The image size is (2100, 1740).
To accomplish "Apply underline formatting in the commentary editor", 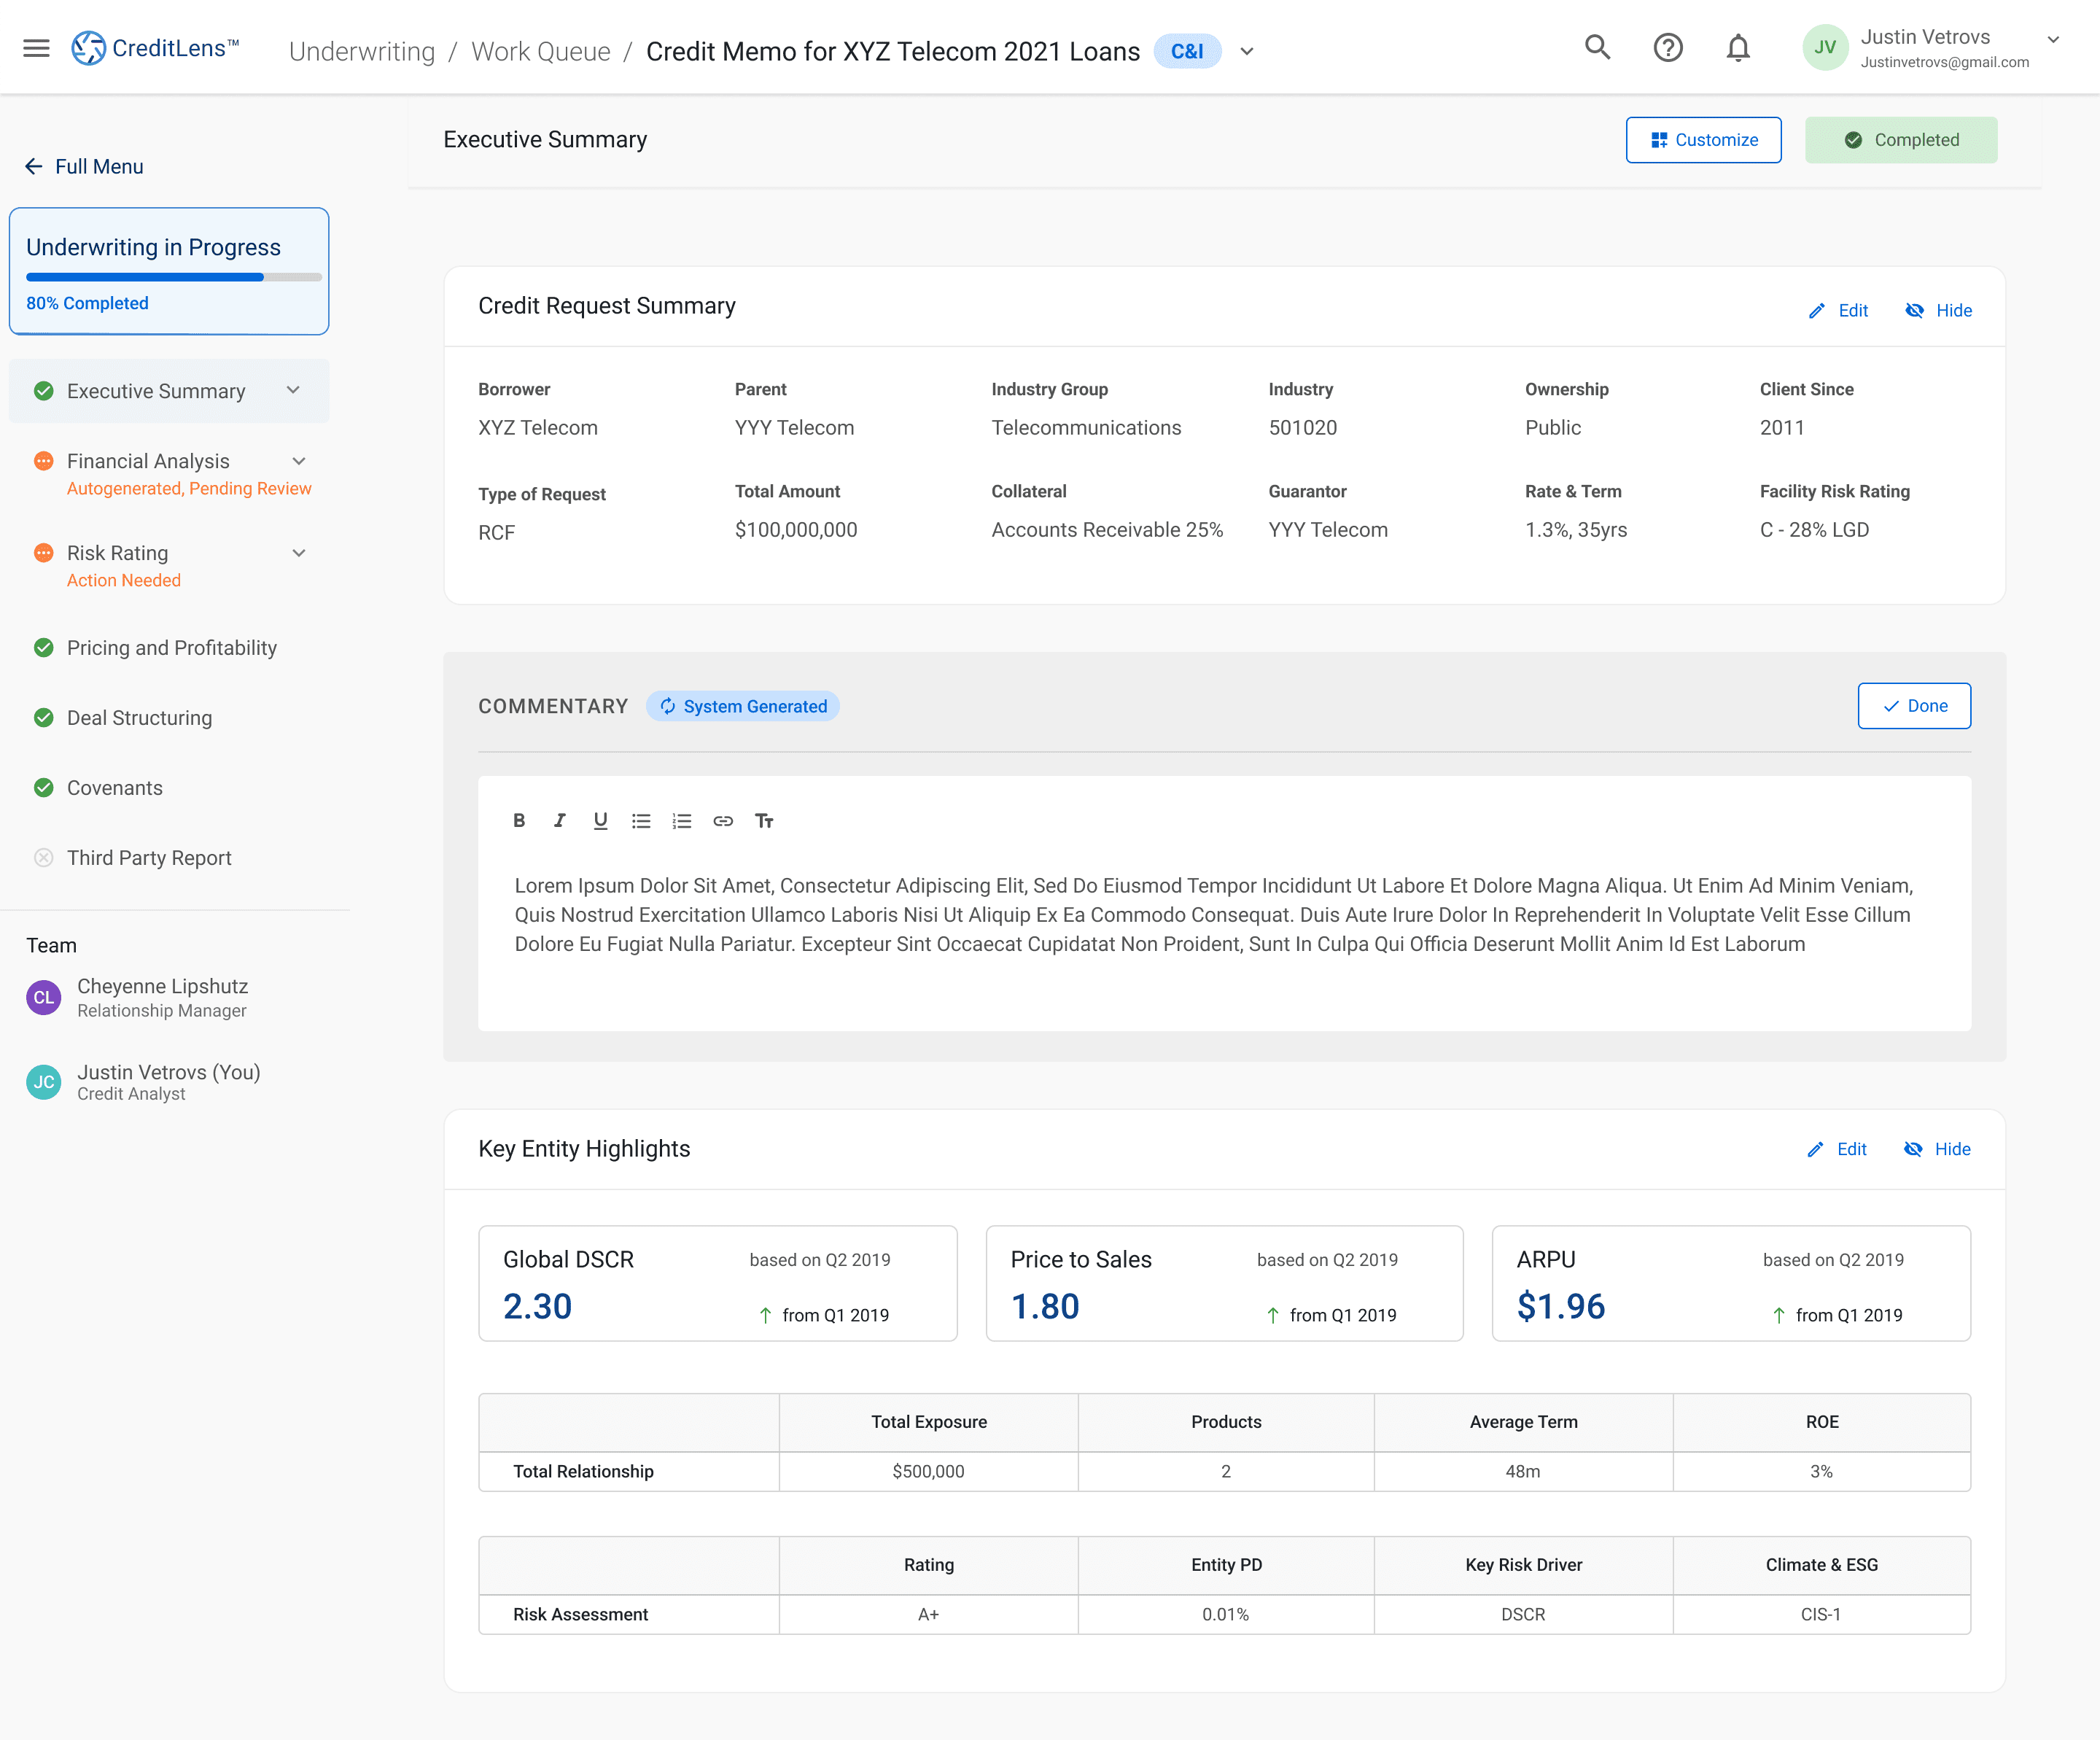I will [600, 821].
